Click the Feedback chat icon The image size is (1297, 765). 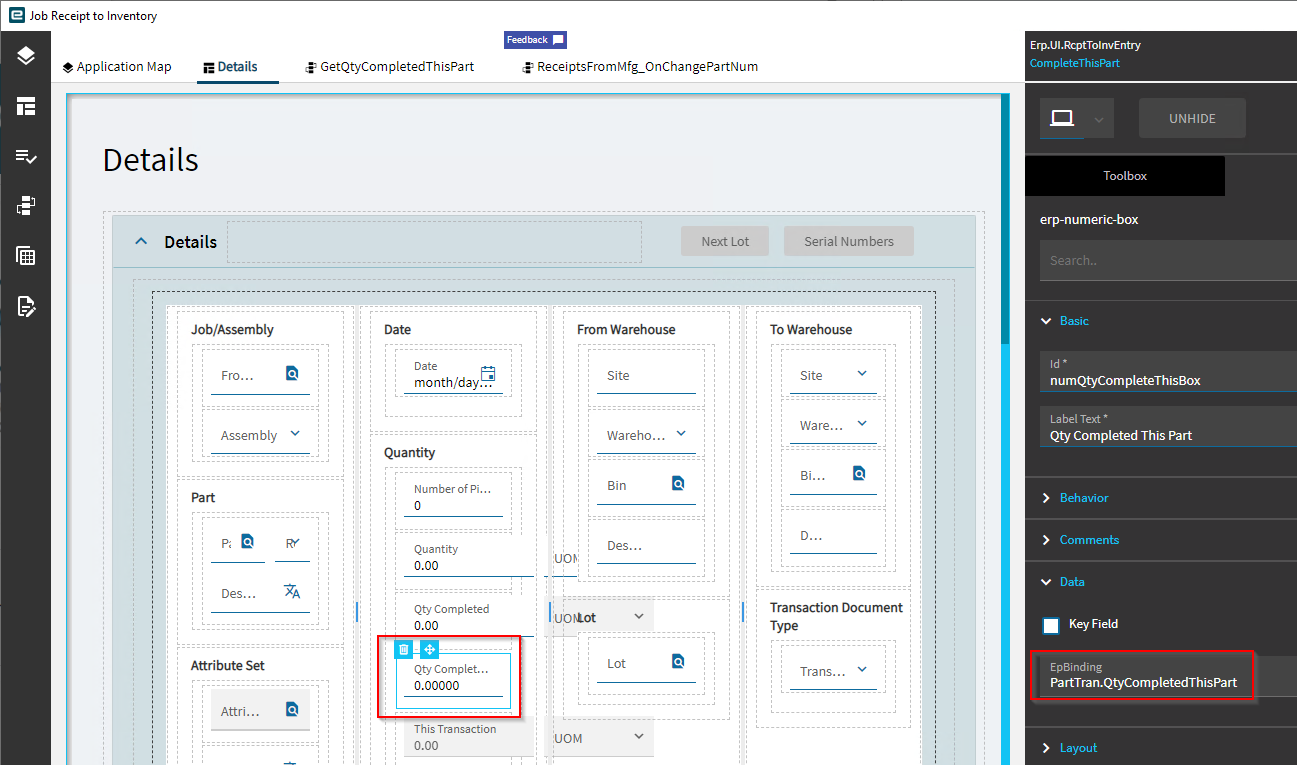[558, 40]
